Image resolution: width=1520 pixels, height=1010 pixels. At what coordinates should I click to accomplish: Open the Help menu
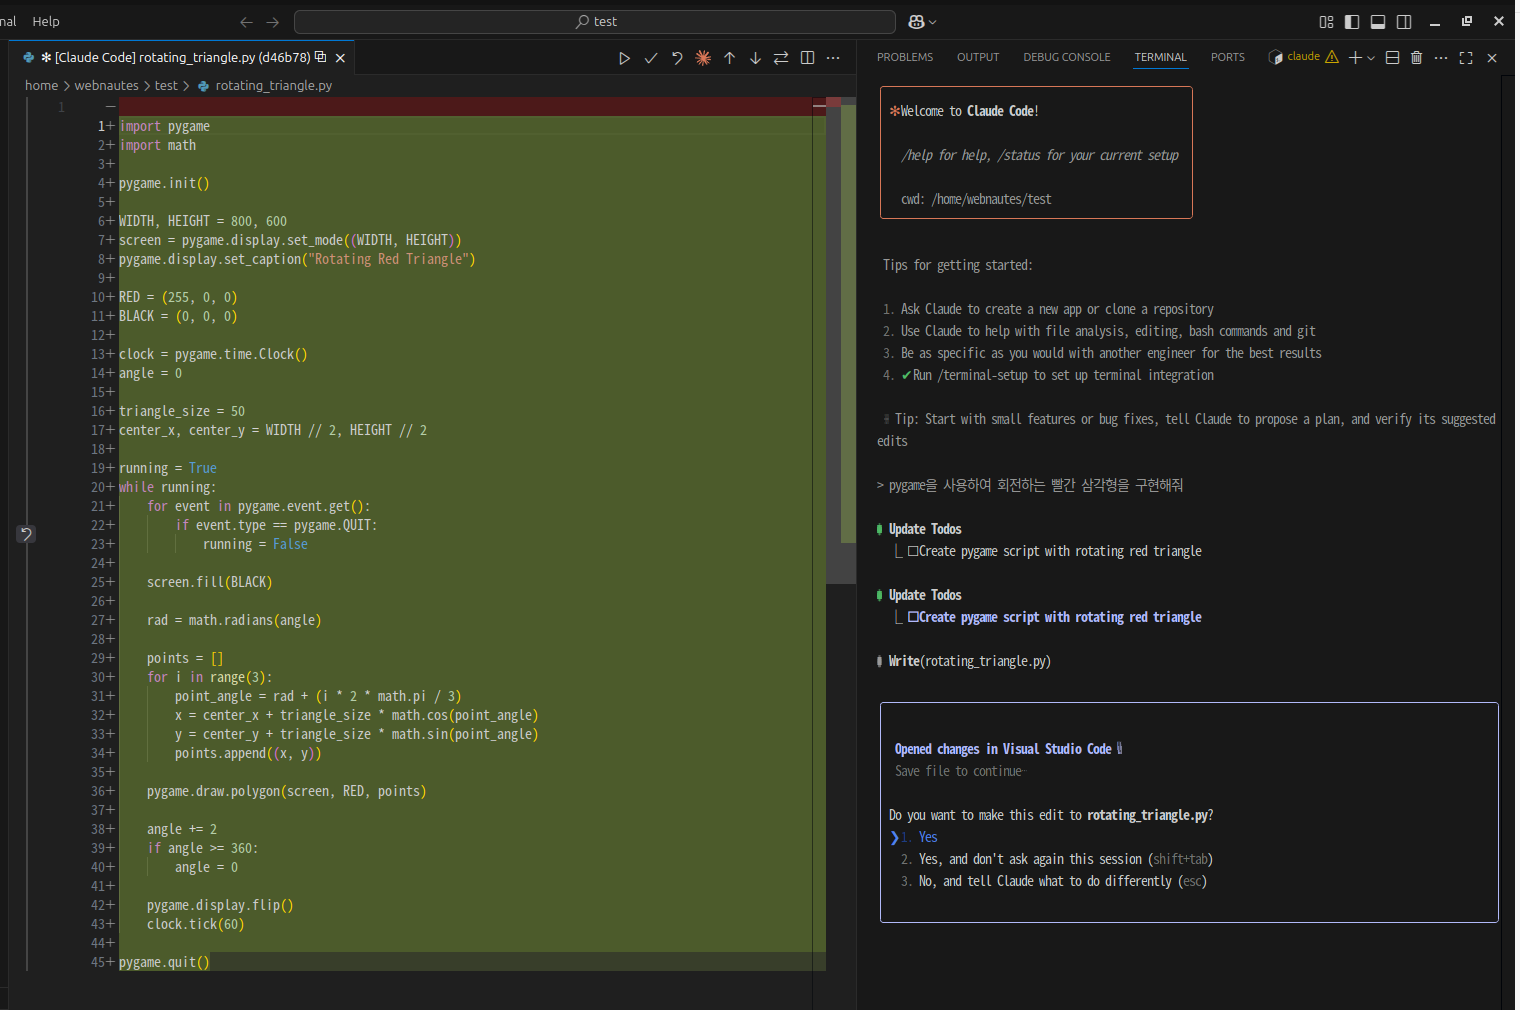(x=46, y=21)
